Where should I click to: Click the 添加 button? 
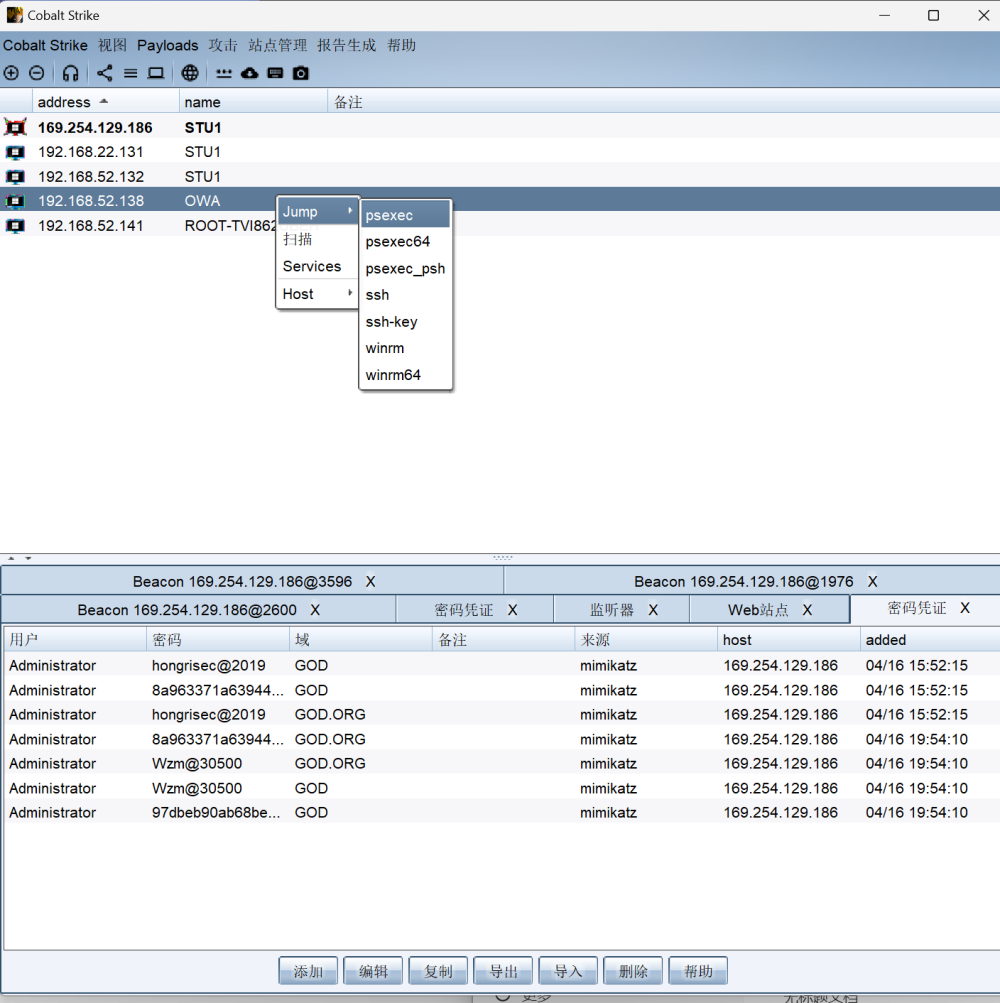pos(308,971)
